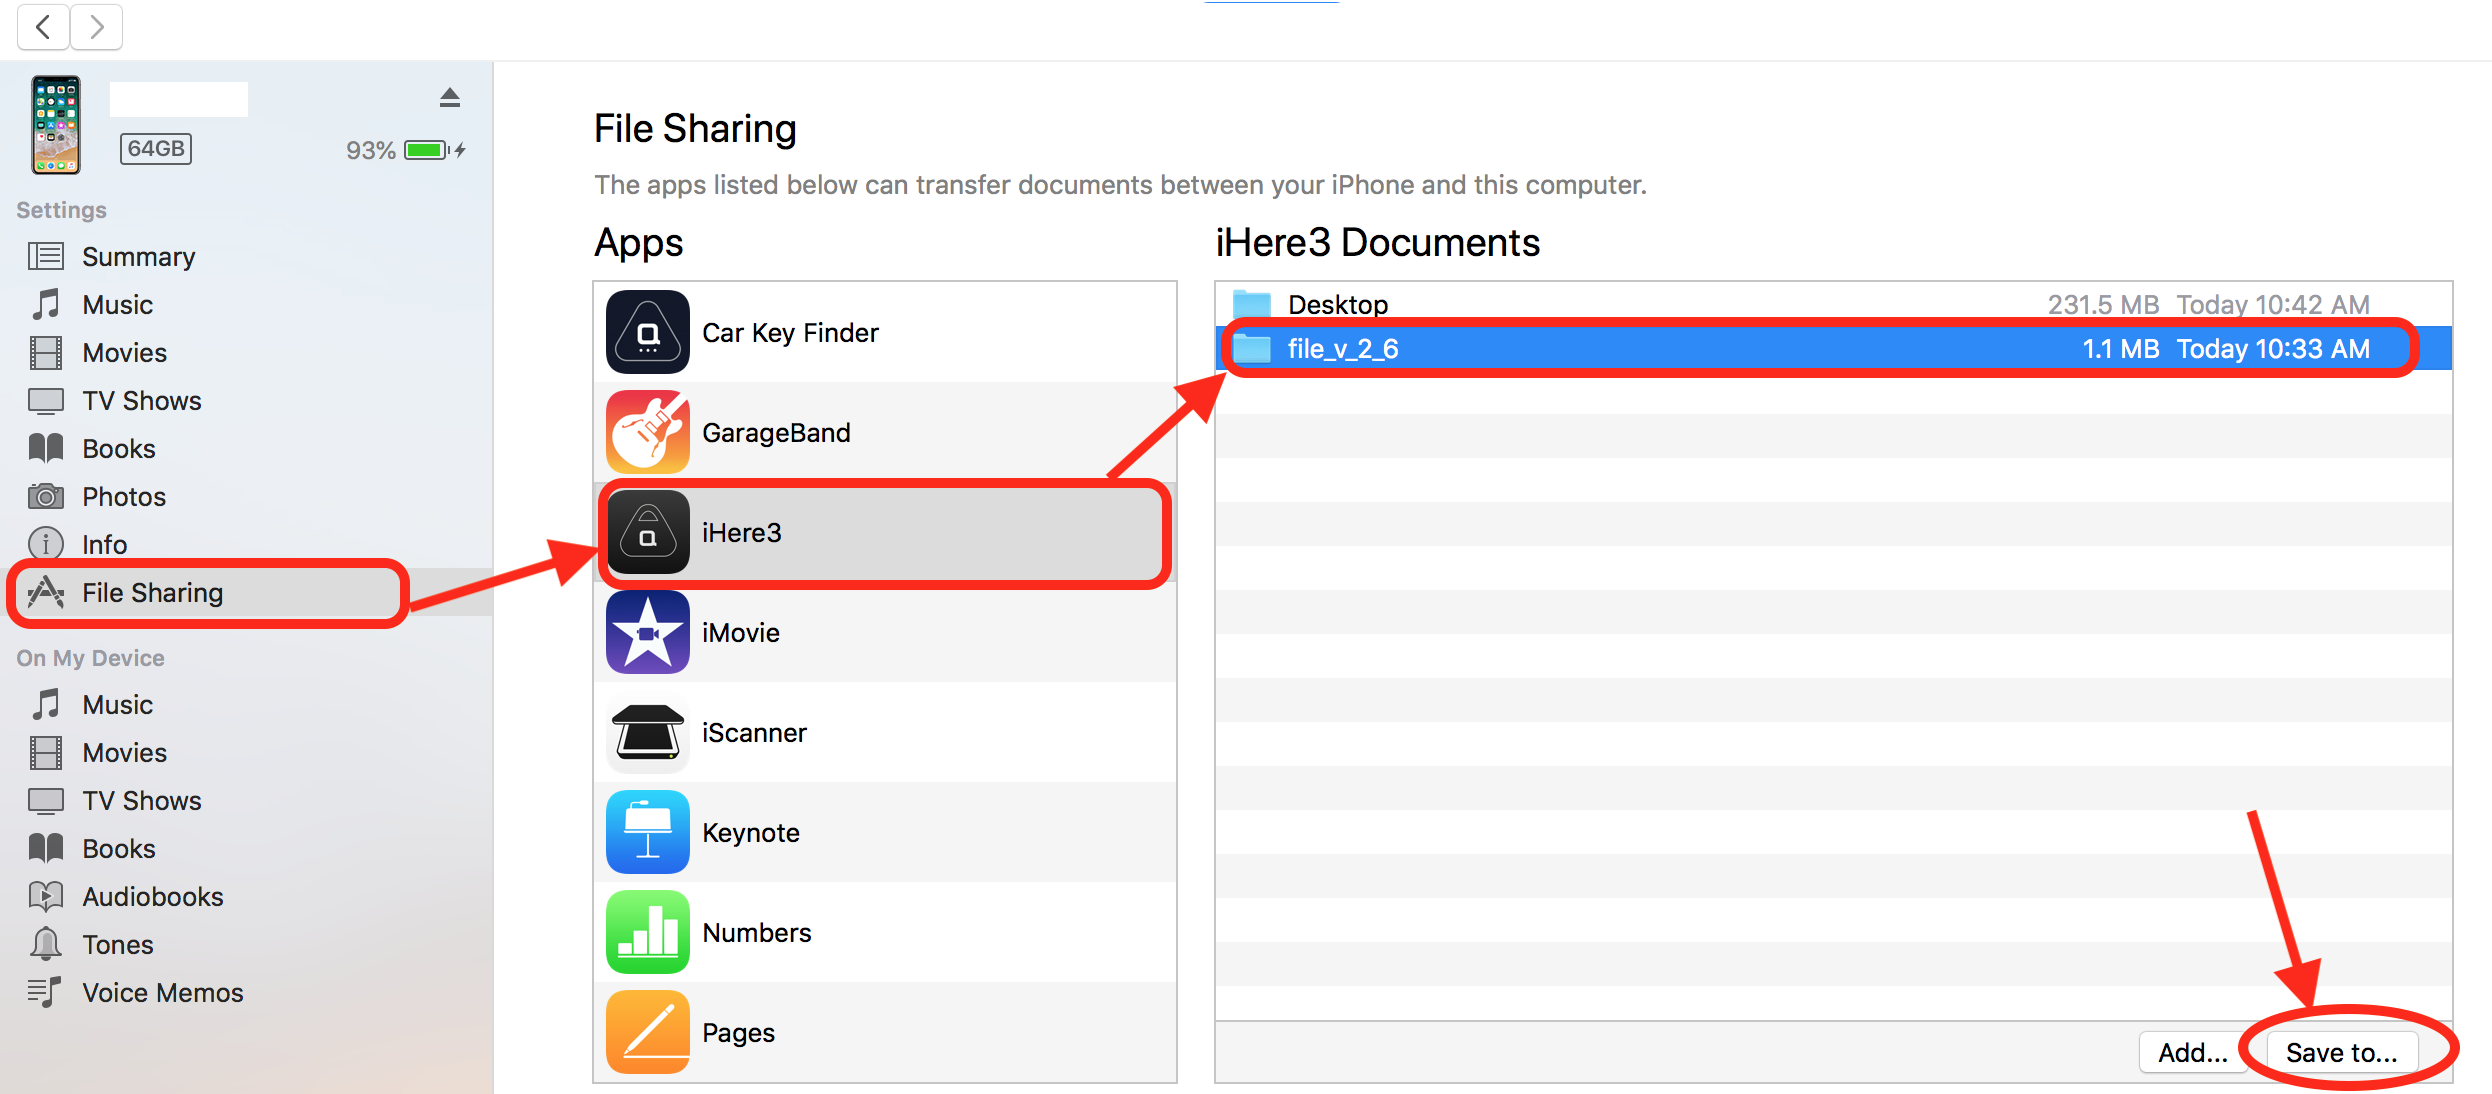Viewport: 2492px width, 1094px height.
Task: Click the iScanner app icon
Action: (x=647, y=732)
